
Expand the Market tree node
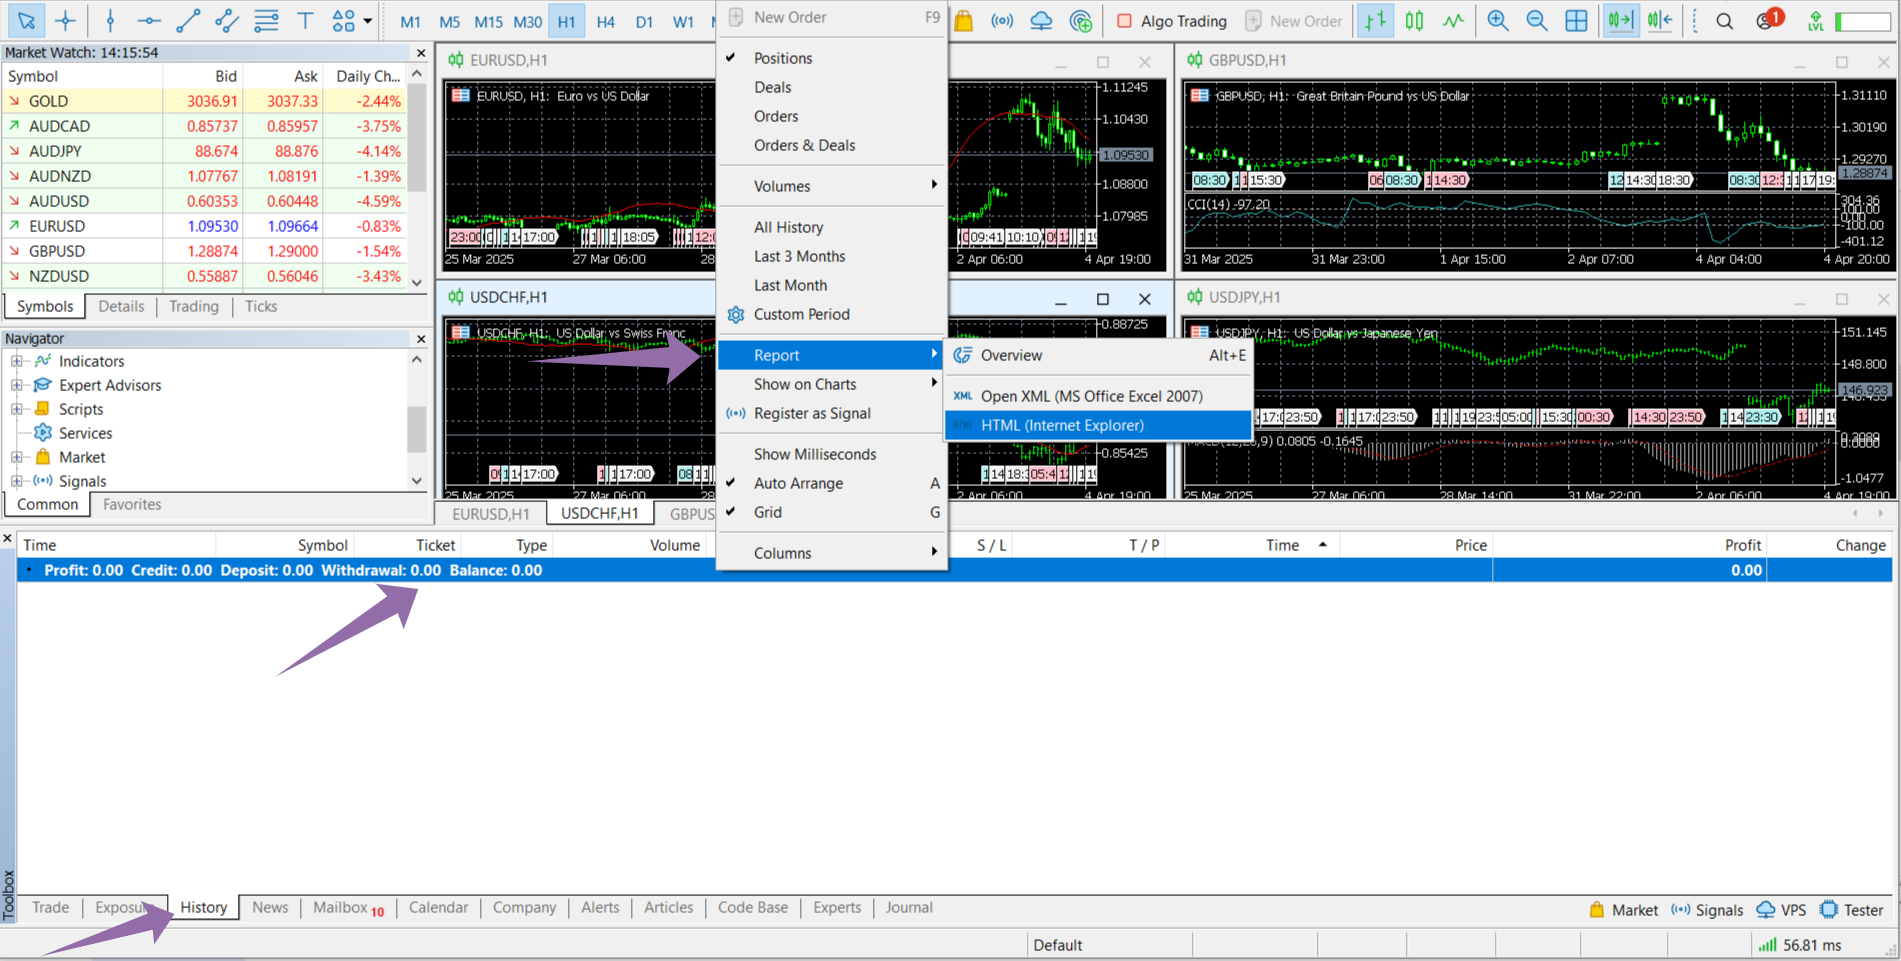pyautogui.click(x=16, y=457)
